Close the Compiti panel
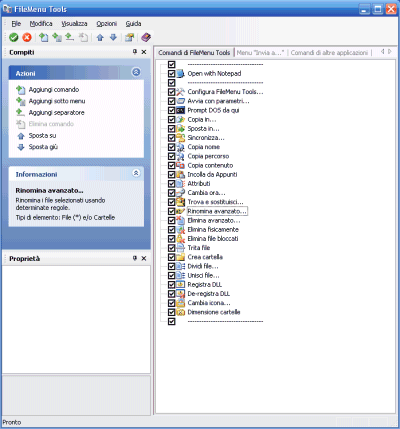400x429 pixels. [144, 52]
